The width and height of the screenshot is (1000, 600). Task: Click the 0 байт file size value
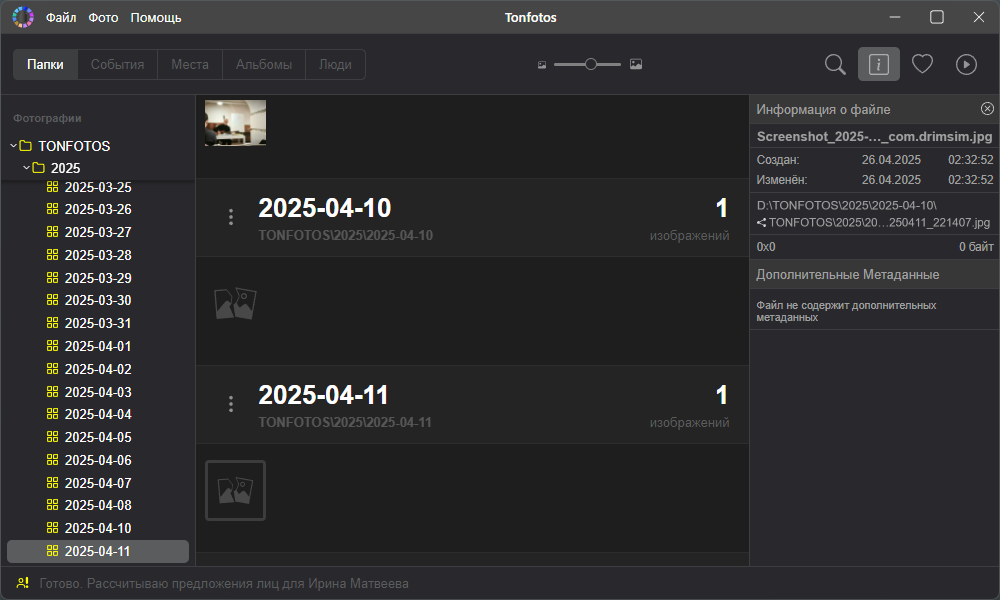[976, 247]
